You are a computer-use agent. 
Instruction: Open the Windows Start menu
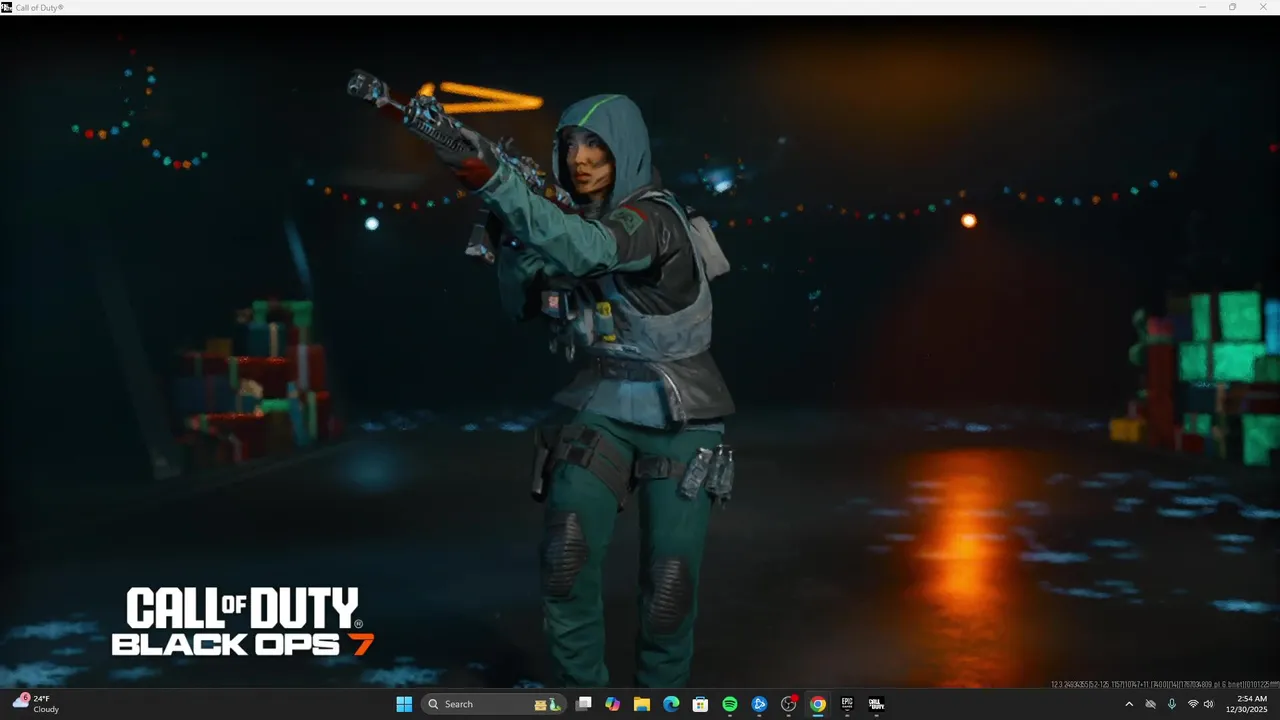pos(404,704)
